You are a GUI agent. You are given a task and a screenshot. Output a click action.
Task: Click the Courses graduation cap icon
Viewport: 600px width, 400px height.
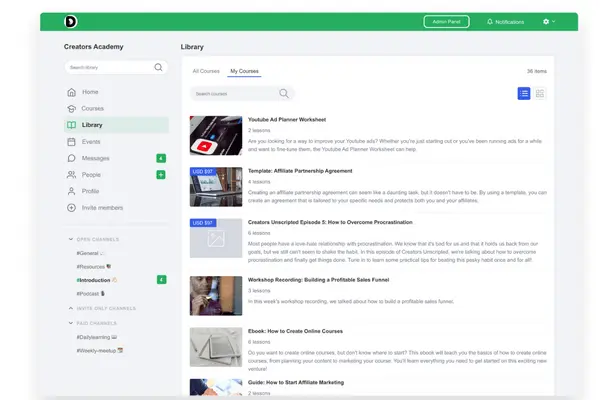tap(72, 109)
